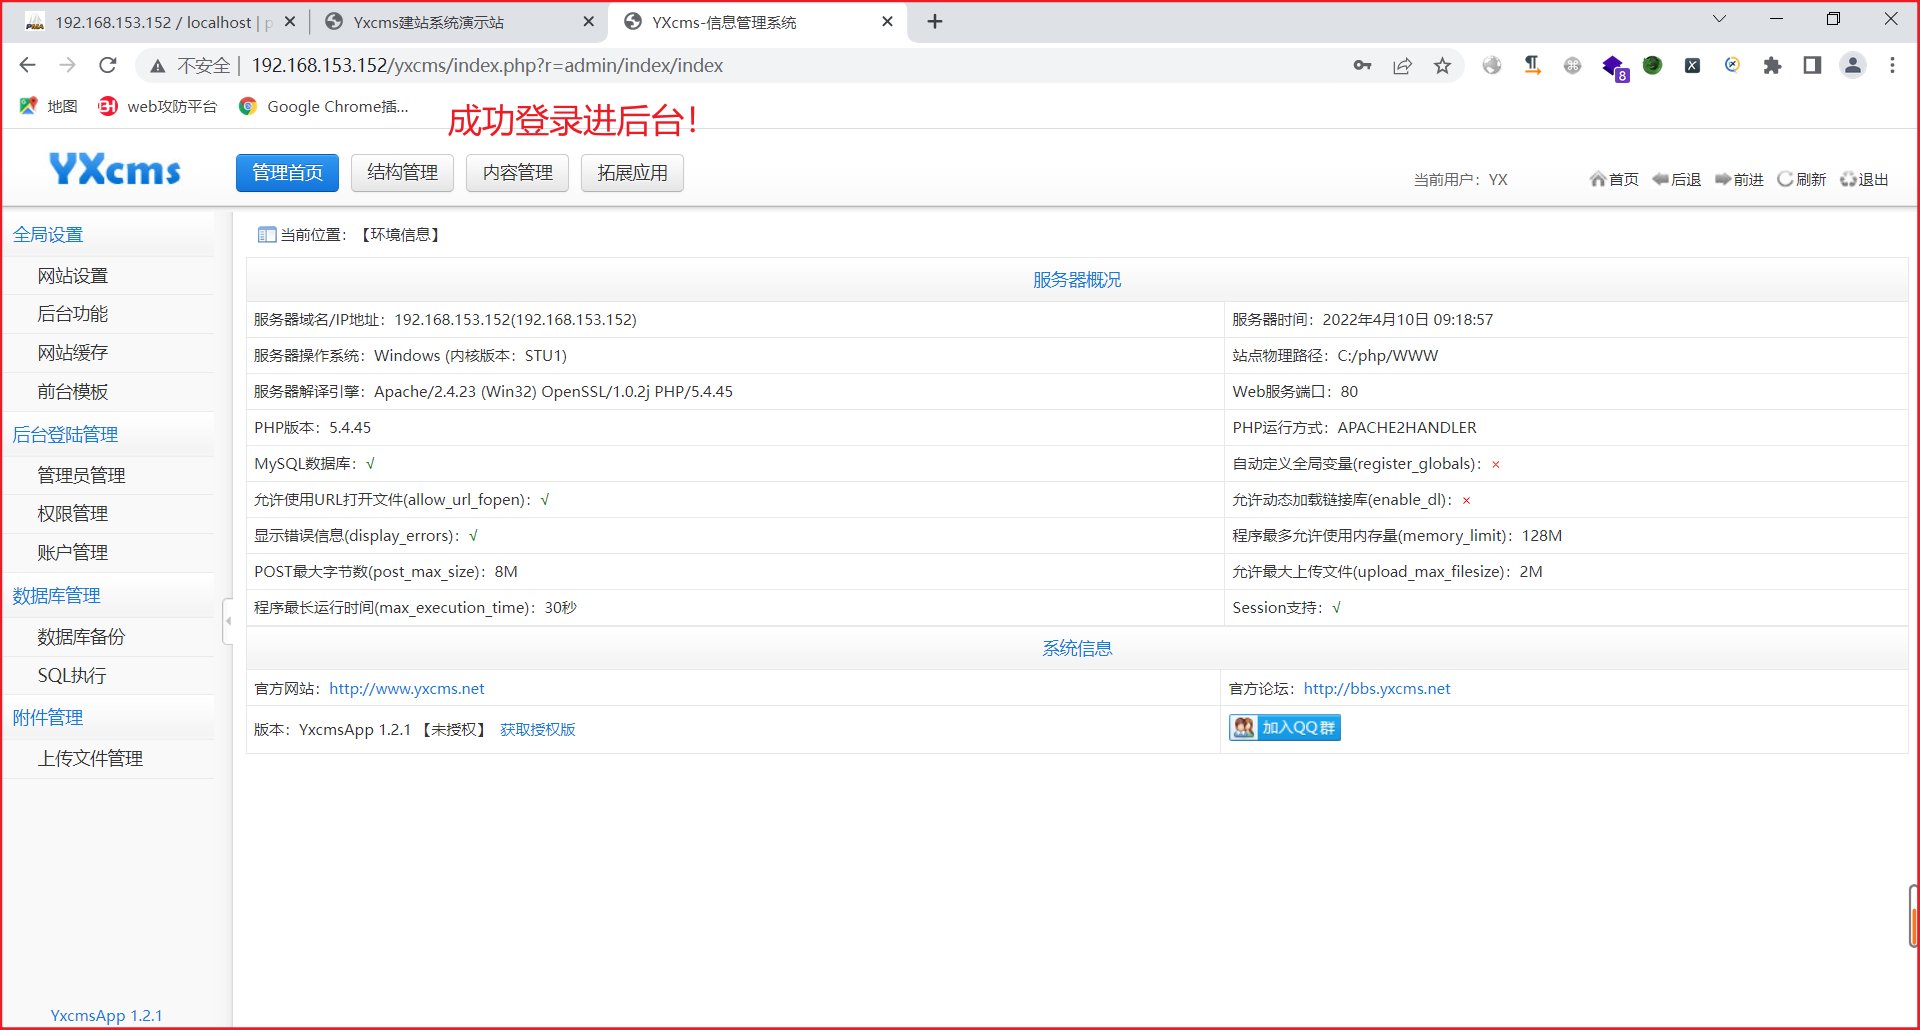Switch to the 192.168.153.152 / localhost tab
This screenshot has width=1920, height=1030.
(x=160, y=22)
